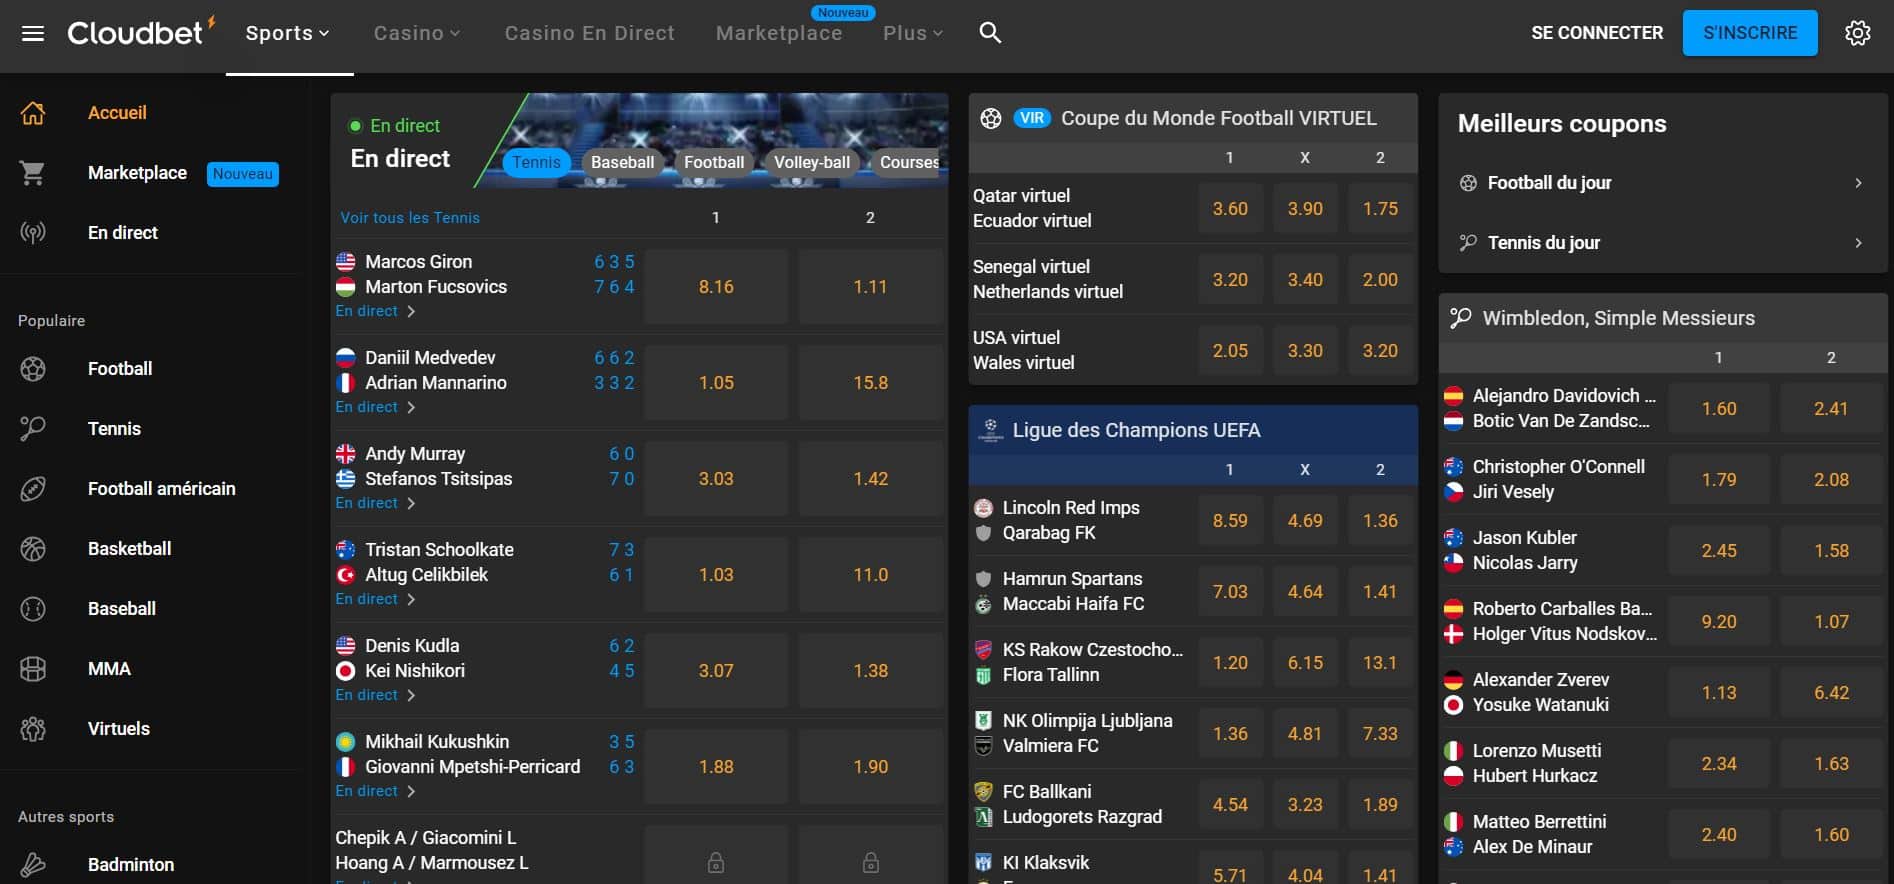The width and height of the screenshot is (1894, 884).
Task: Select Virtuels icon in sidebar
Action: pos(33,729)
